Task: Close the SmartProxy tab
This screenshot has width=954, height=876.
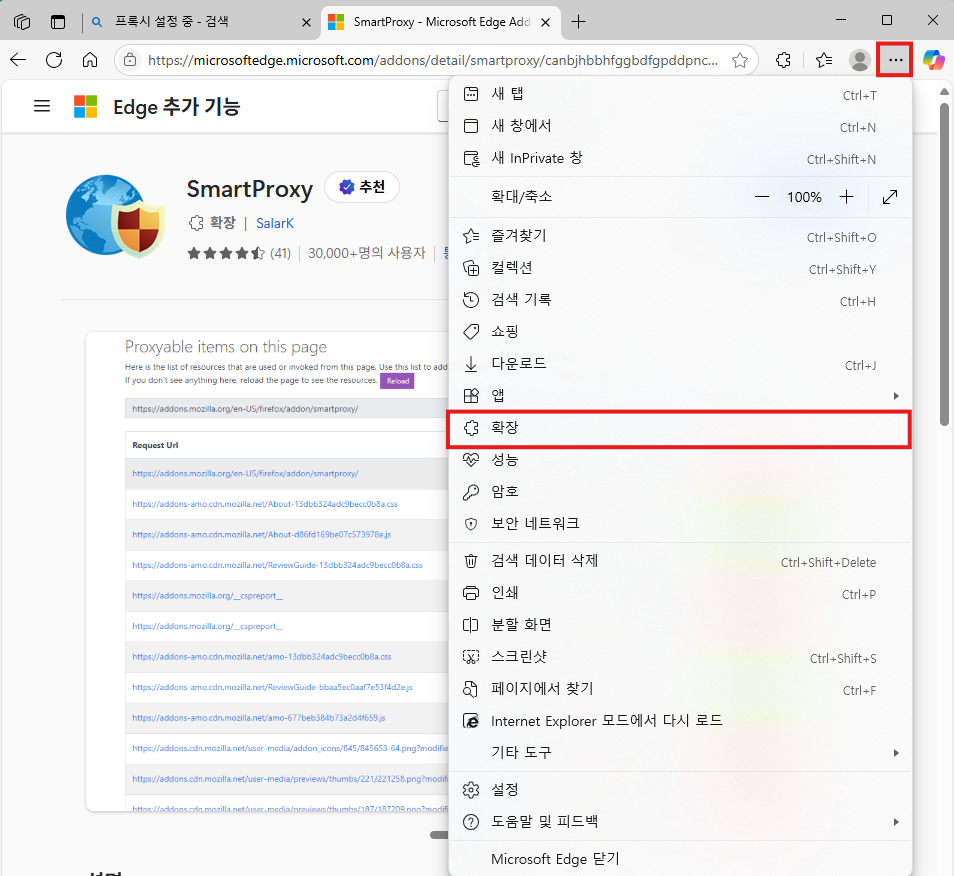Action: click(546, 23)
